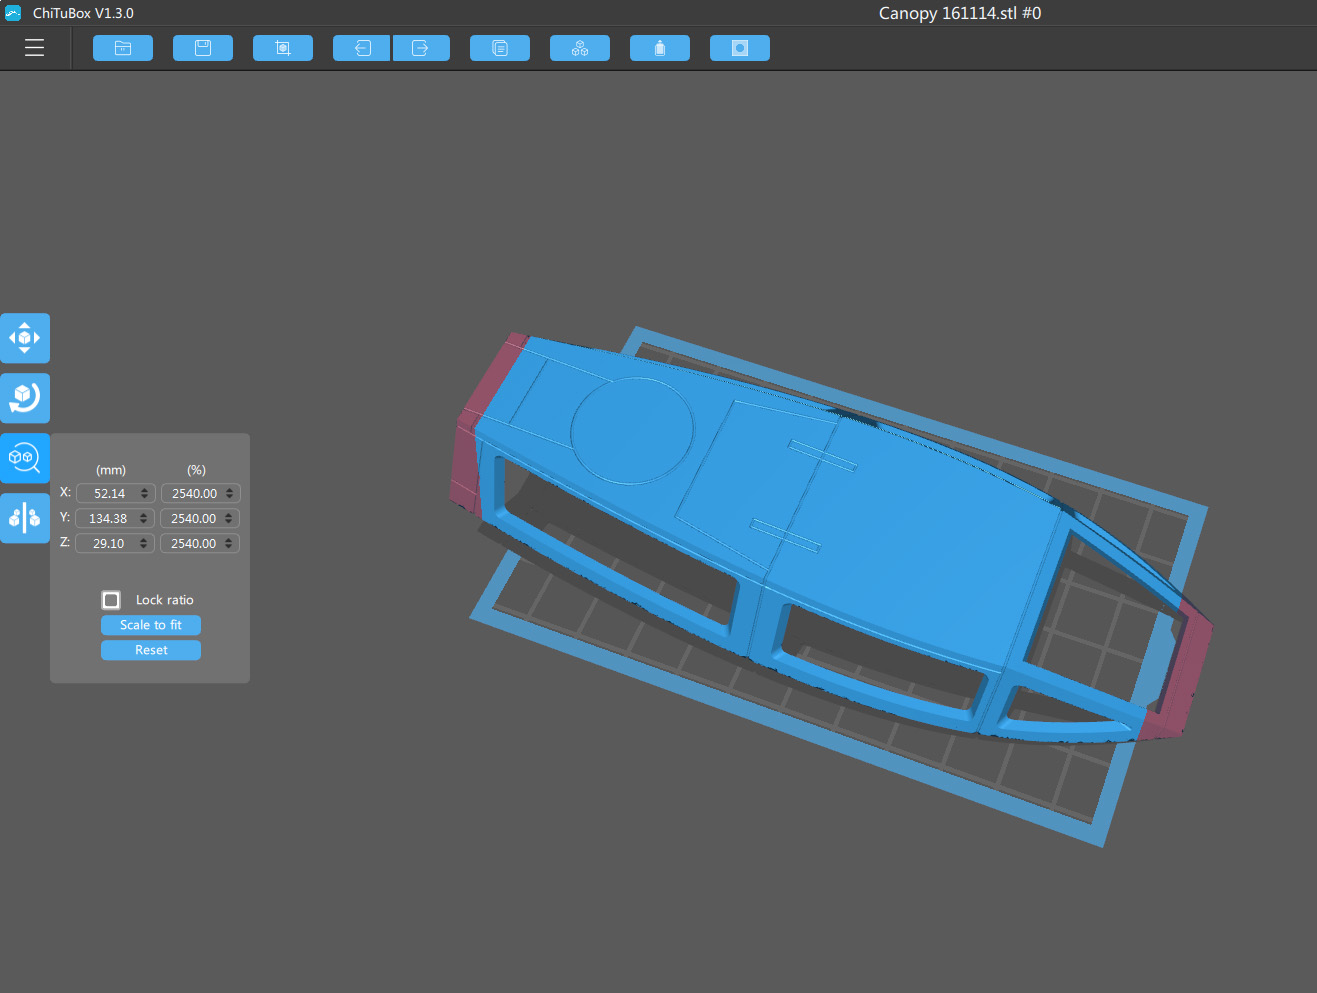The height and width of the screenshot is (993, 1317).
Task: Click the Reset scale button
Action: (x=151, y=650)
